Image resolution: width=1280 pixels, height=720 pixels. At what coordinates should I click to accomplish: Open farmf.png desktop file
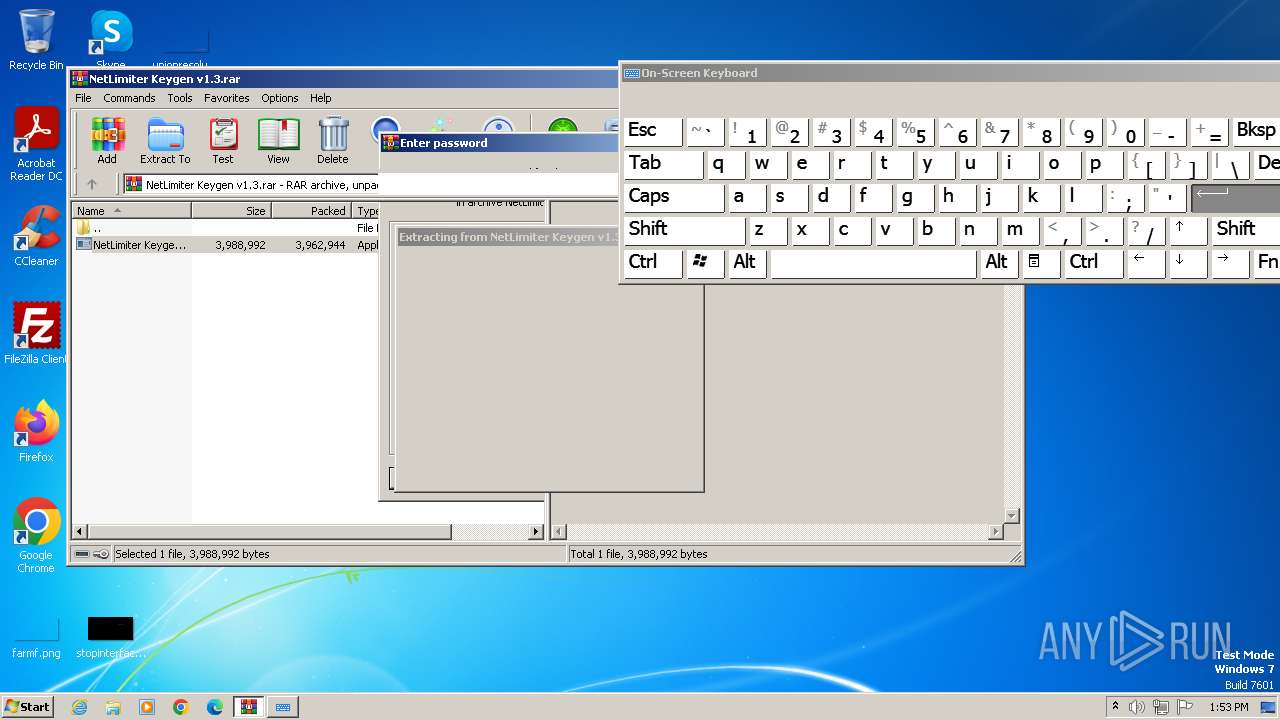pyautogui.click(x=36, y=638)
